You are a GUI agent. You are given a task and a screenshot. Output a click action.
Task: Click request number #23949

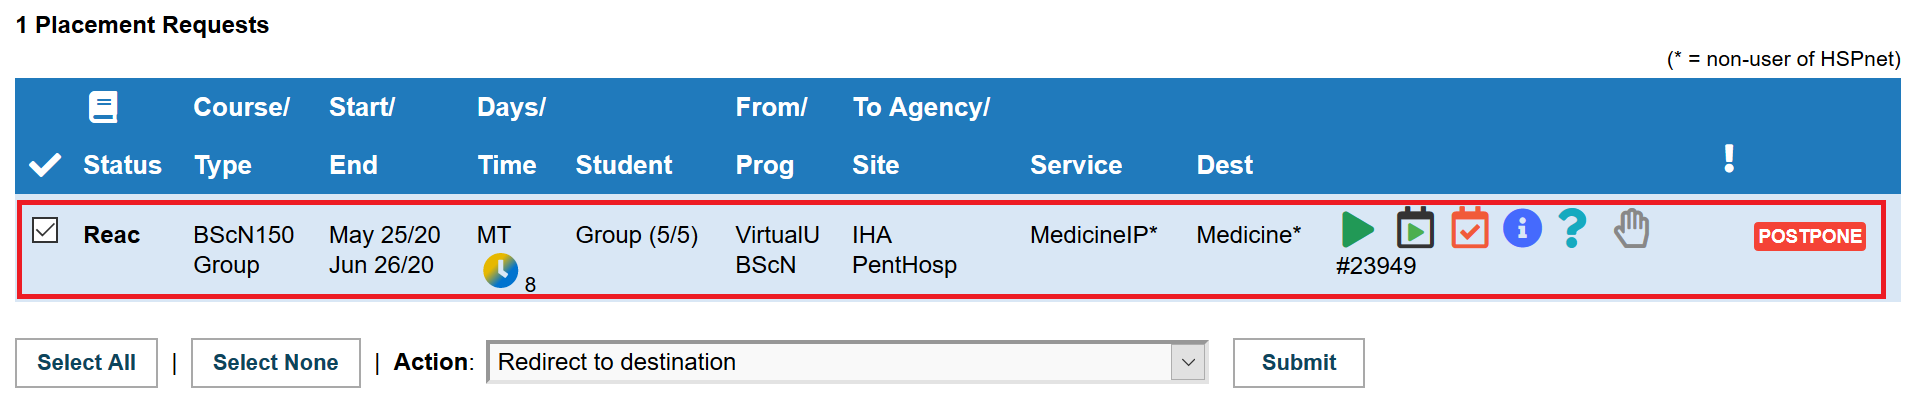[1376, 266]
